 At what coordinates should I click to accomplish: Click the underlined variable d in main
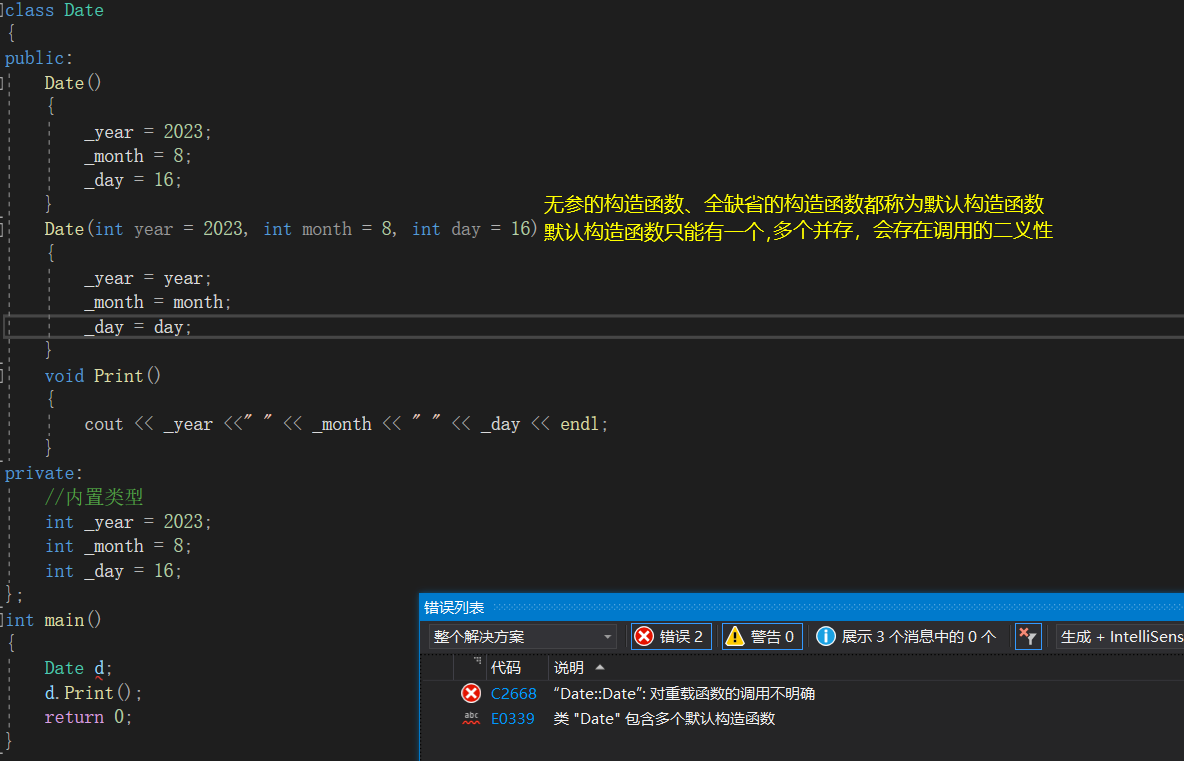coord(99,669)
